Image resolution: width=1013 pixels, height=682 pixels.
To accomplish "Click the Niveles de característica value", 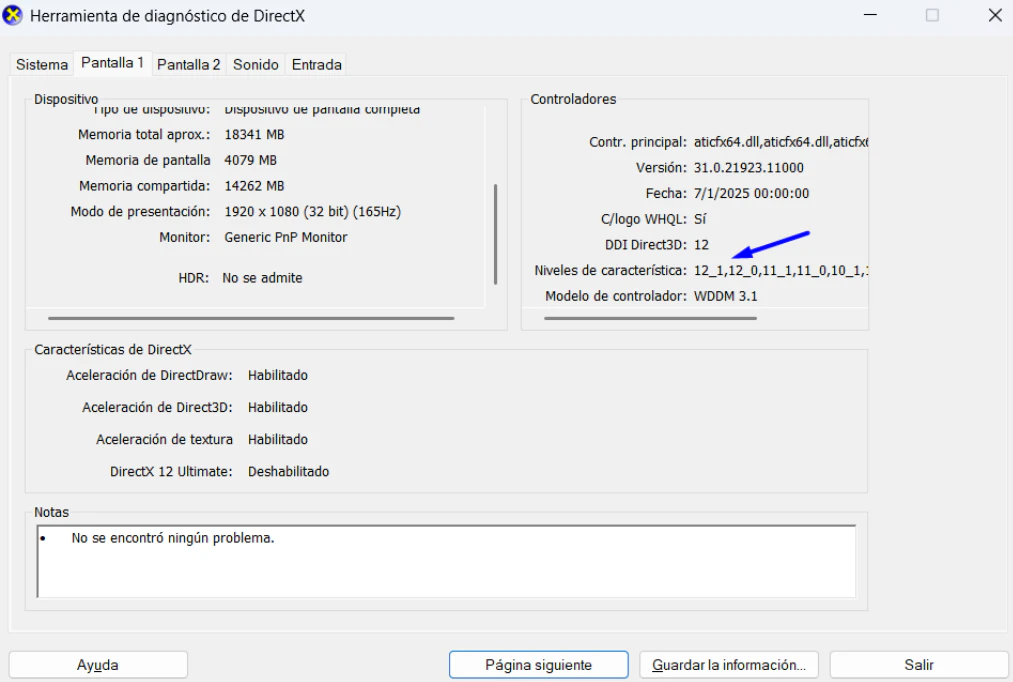I will pos(780,271).
